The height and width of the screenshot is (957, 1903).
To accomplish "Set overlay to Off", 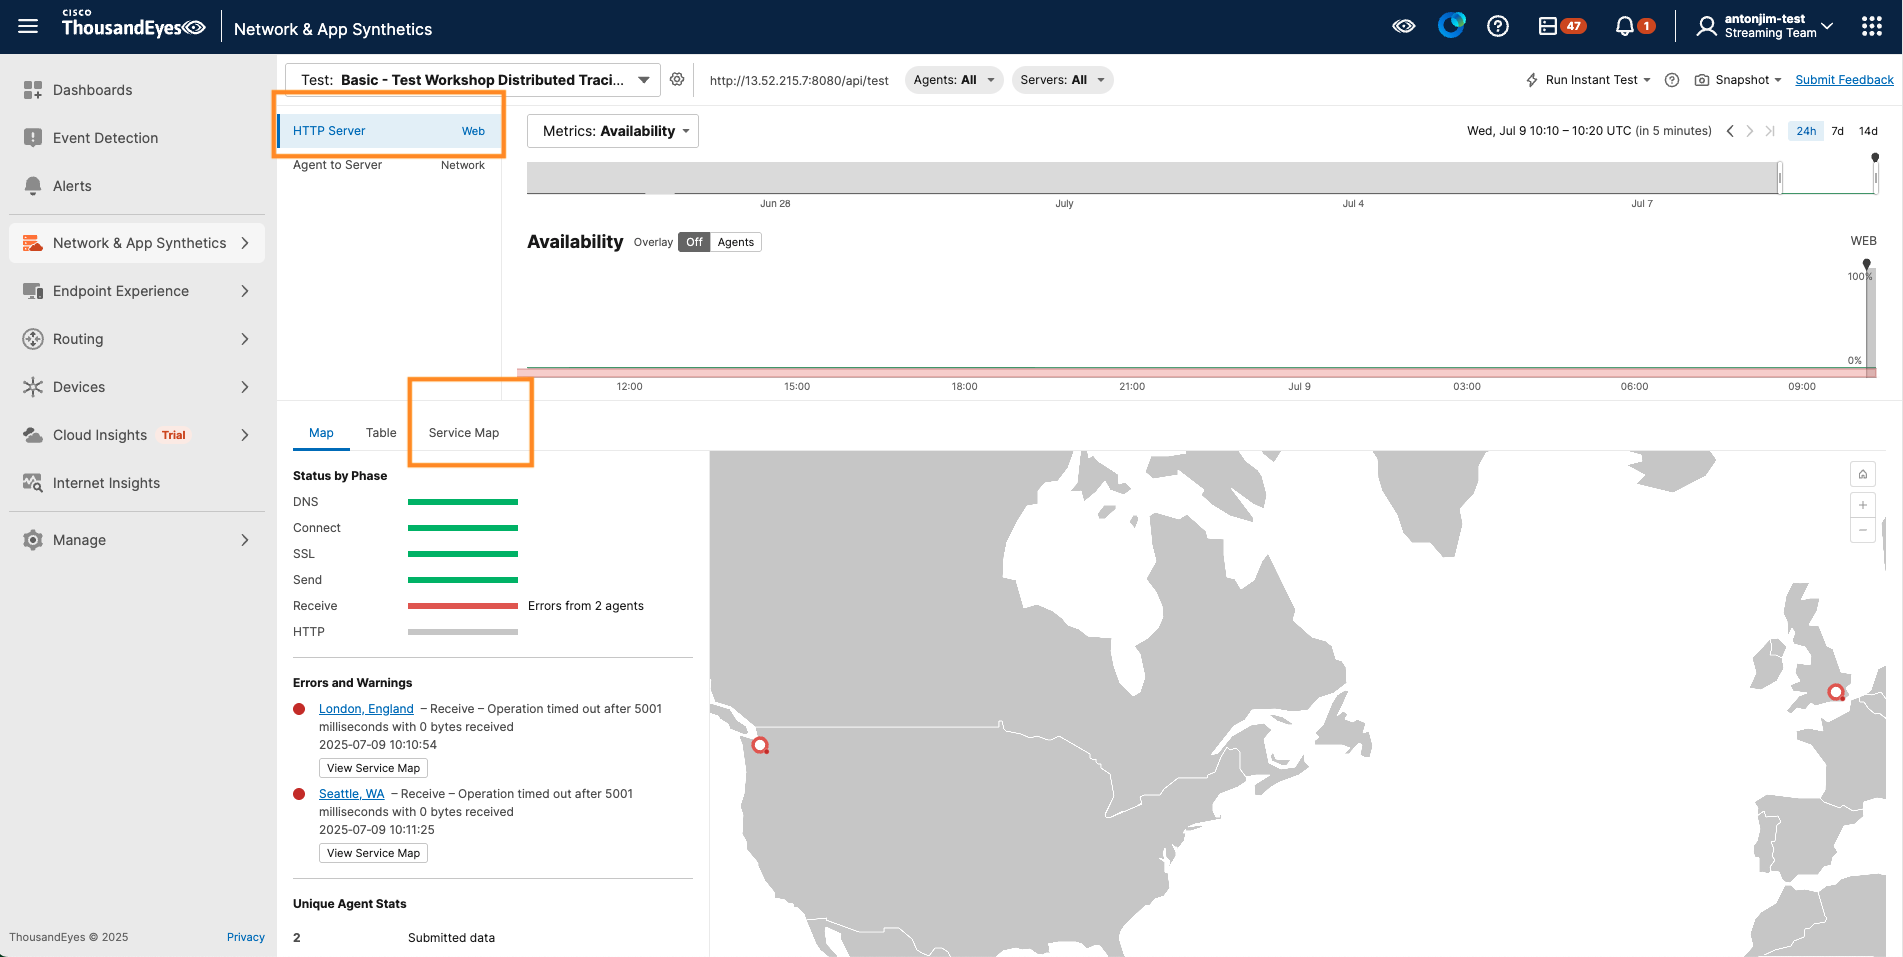I will [694, 242].
